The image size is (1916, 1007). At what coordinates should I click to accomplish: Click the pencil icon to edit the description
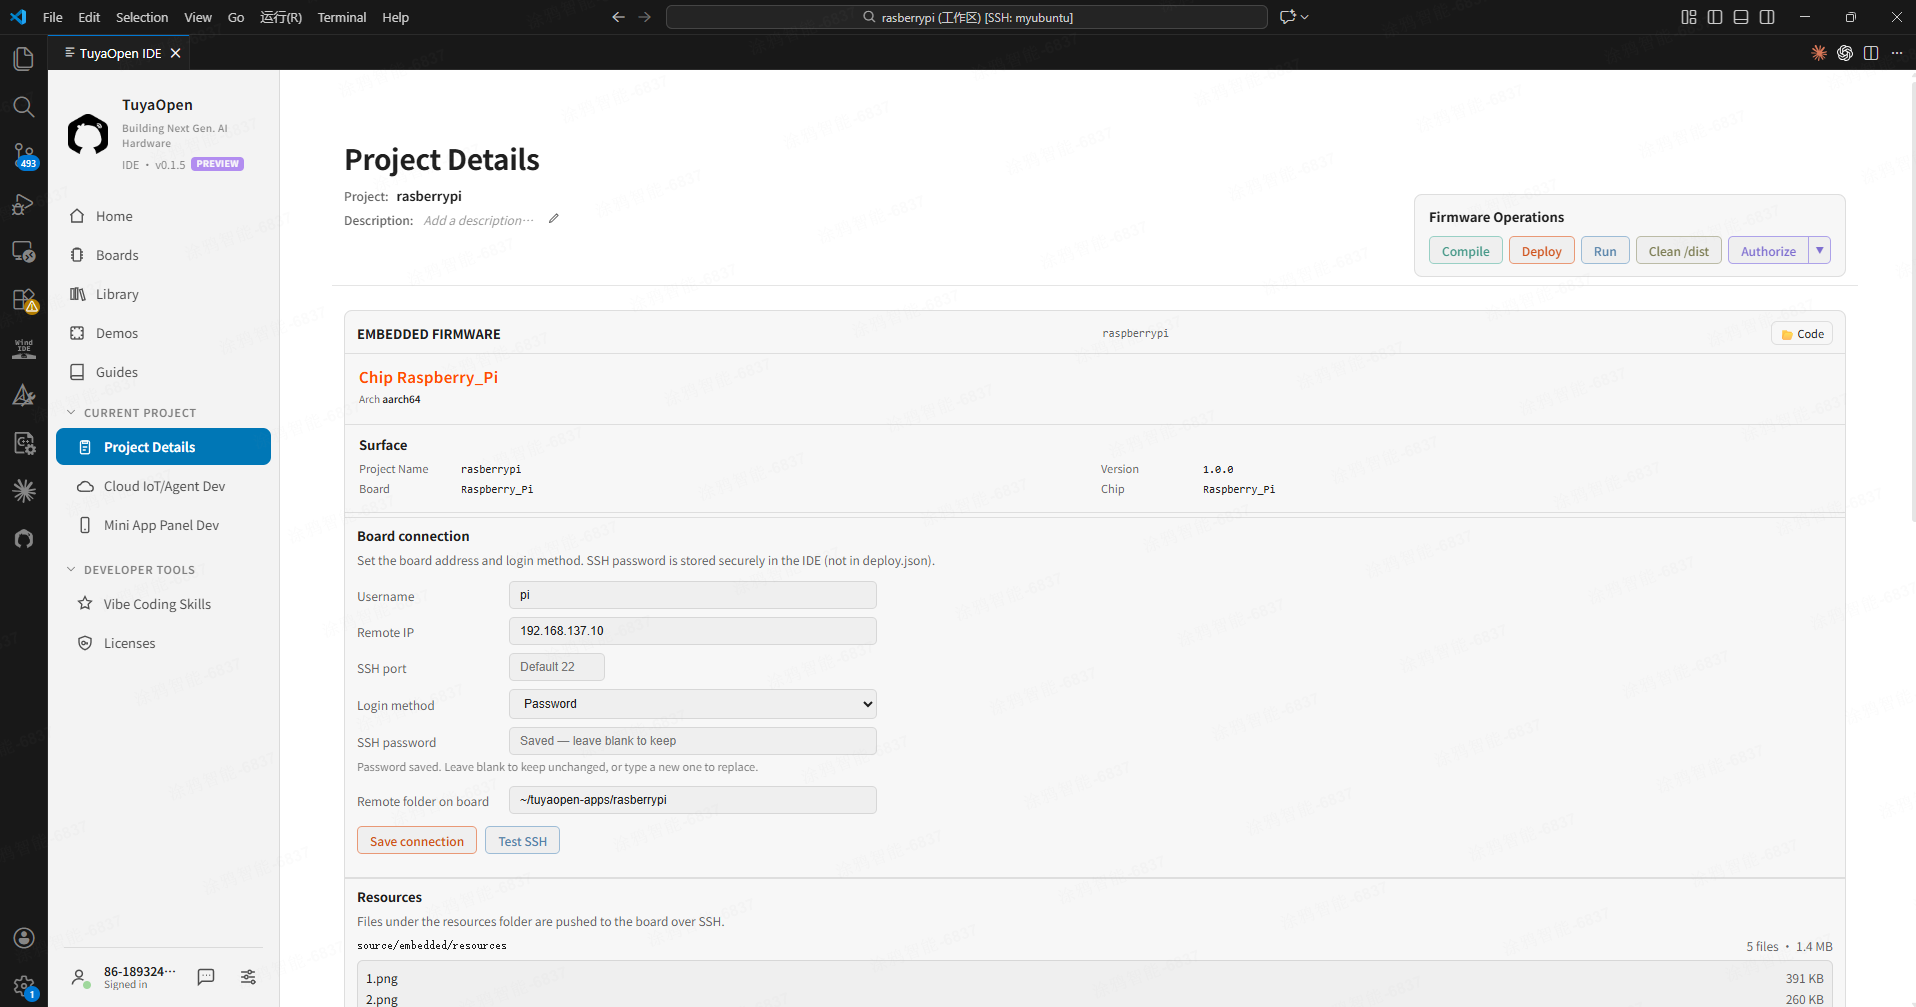pyautogui.click(x=554, y=219)
